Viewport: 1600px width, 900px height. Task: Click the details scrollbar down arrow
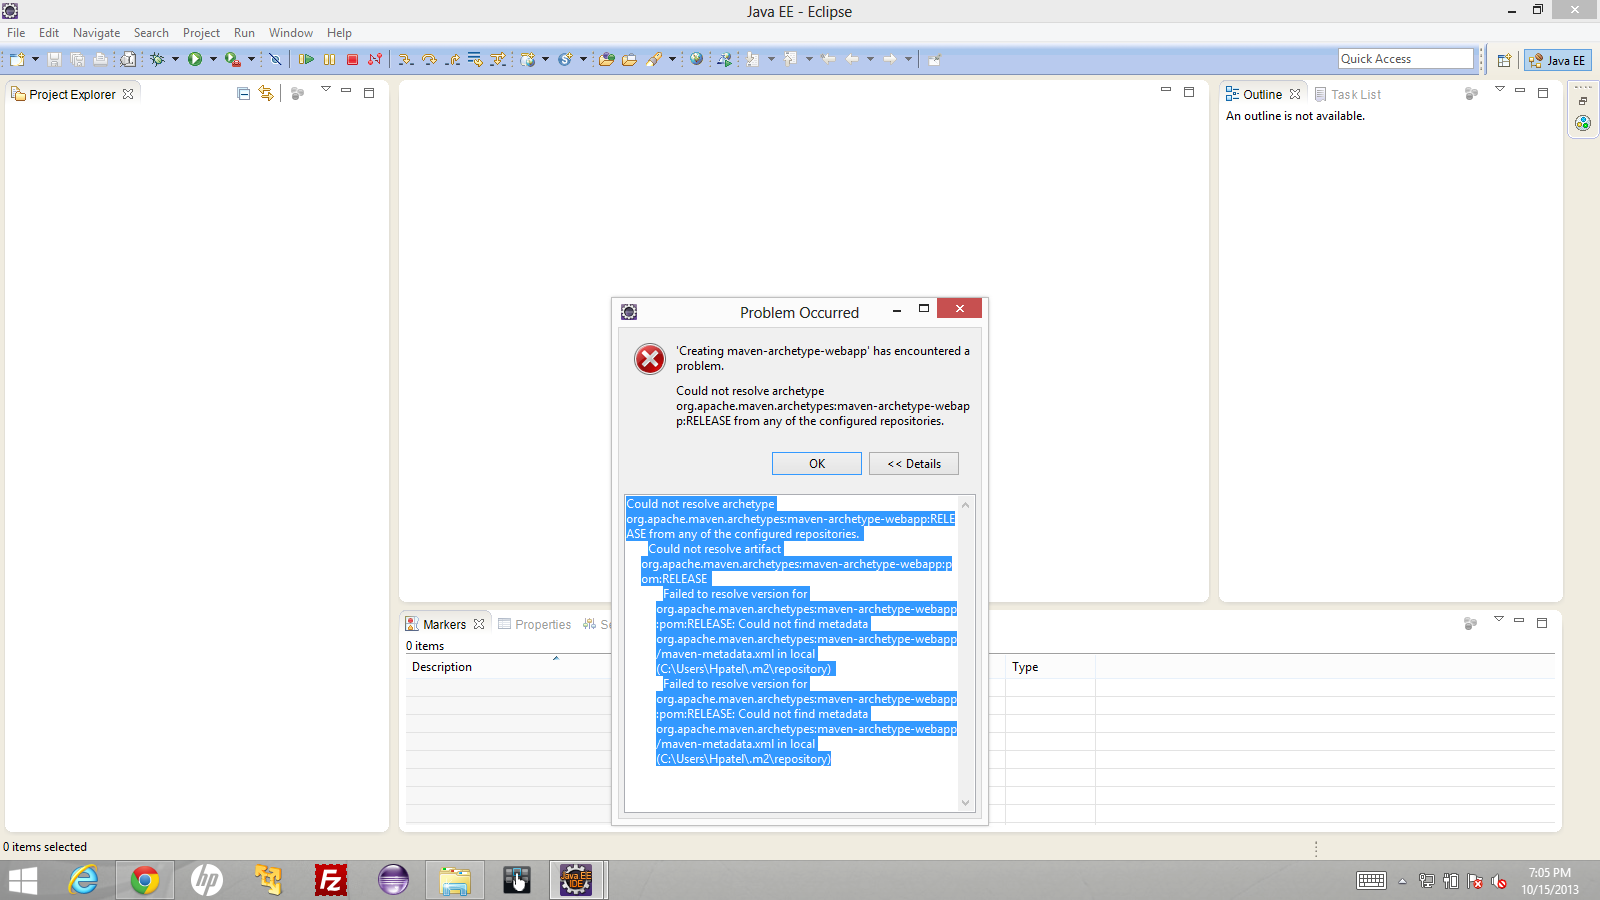click(965, 802)
